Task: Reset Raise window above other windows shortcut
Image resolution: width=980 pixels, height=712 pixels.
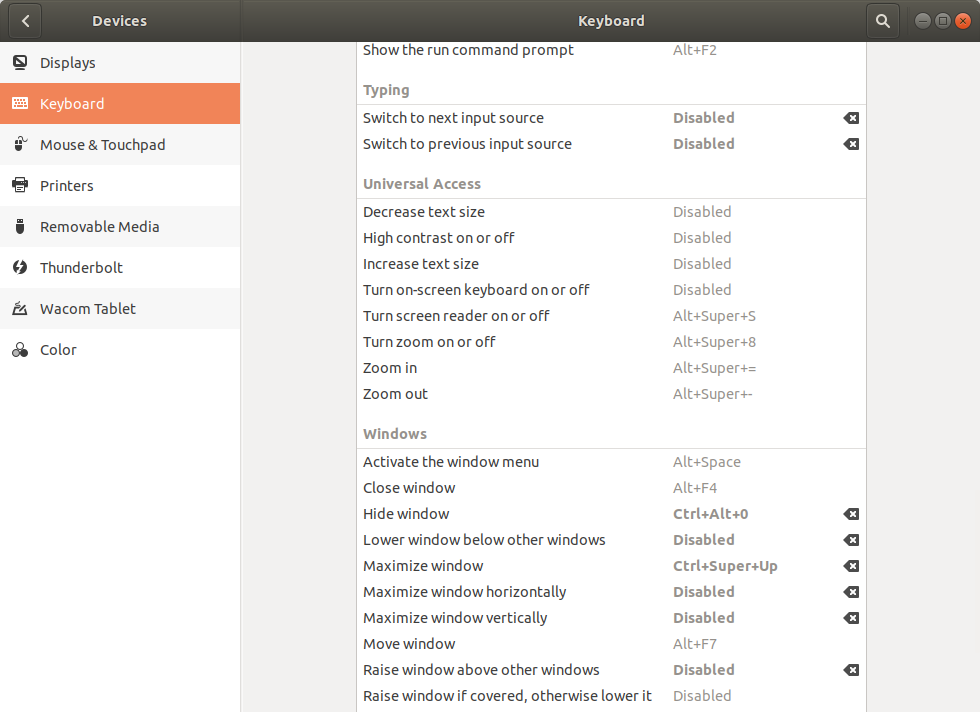Action: pyautogui.click(x=851, y=670)
